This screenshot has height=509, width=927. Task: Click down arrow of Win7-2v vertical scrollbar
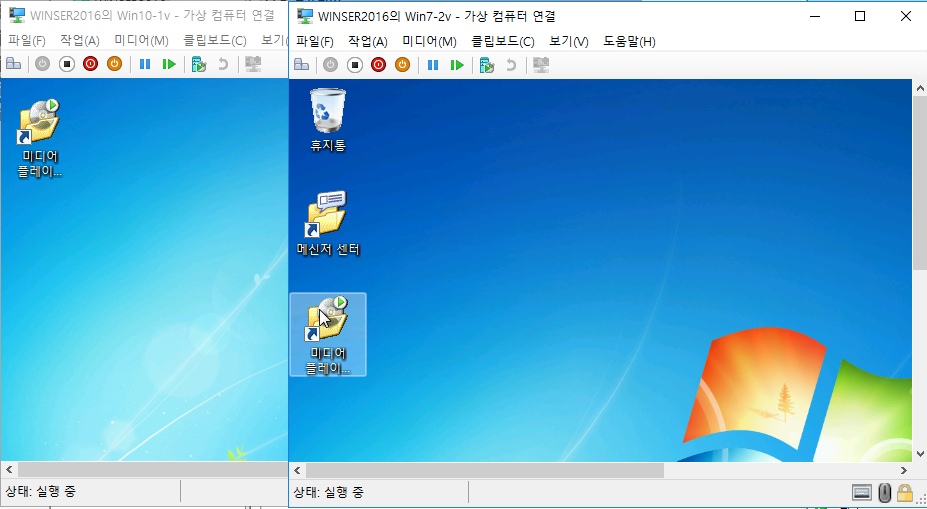click(x=920, y=454)
